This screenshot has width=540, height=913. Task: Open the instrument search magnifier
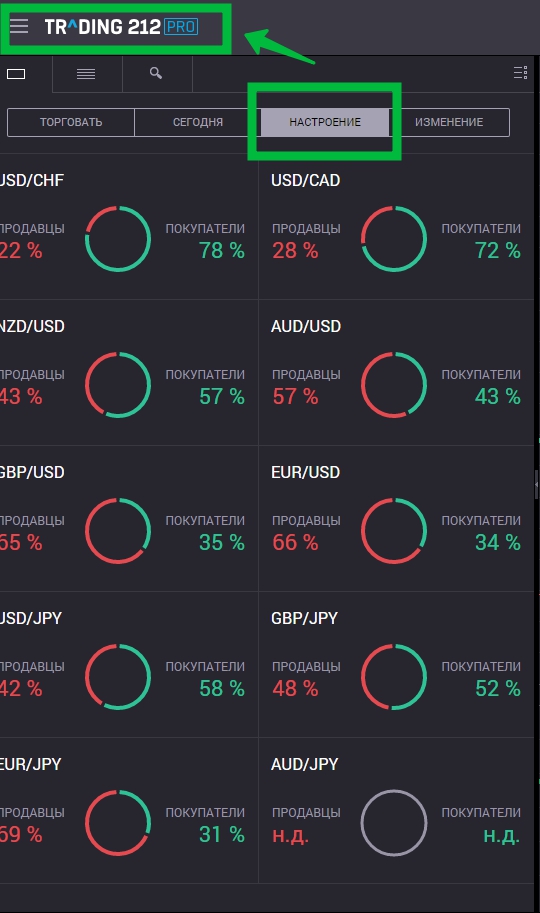click(156, 73)
